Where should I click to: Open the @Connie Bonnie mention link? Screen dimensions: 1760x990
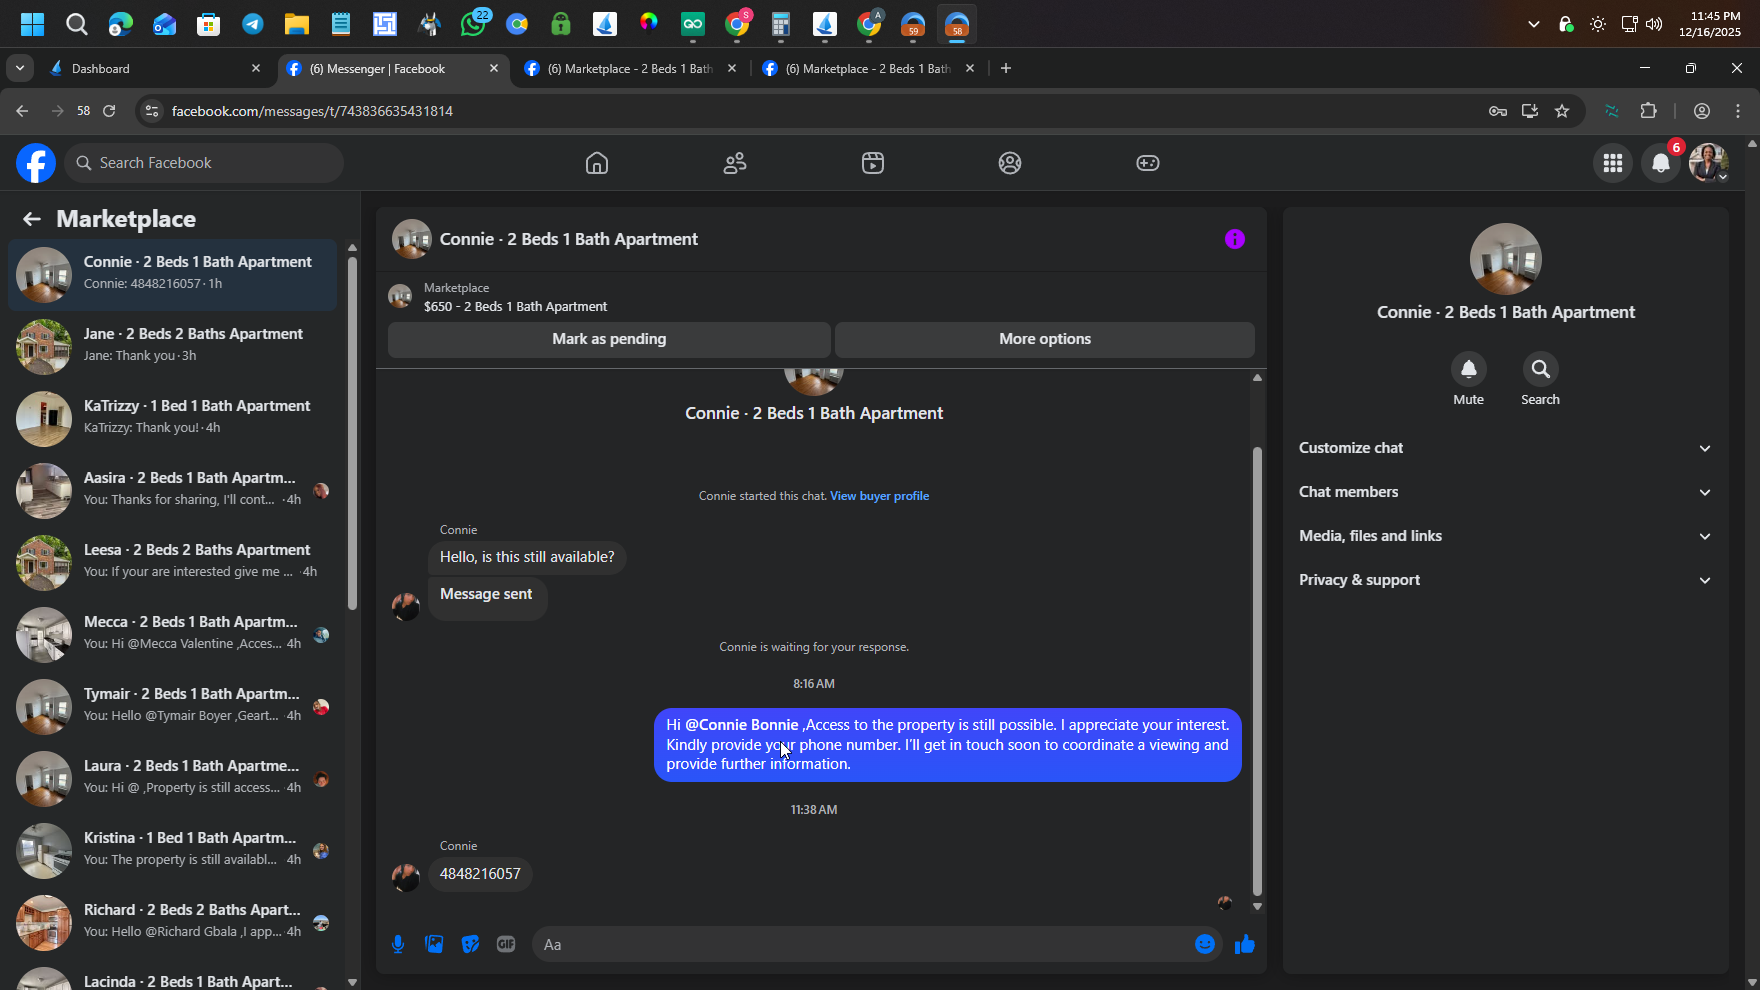pyautogui.click(x=742, y=725)
